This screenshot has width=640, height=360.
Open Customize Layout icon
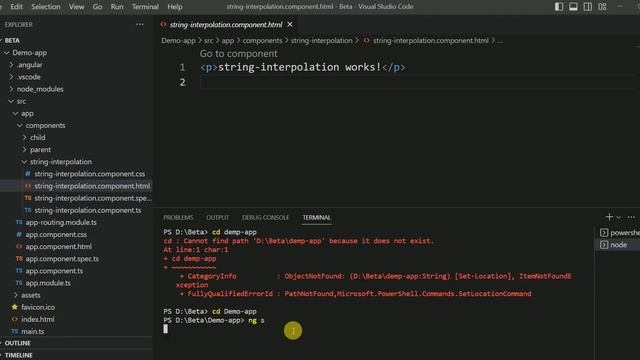coord(602,7)
